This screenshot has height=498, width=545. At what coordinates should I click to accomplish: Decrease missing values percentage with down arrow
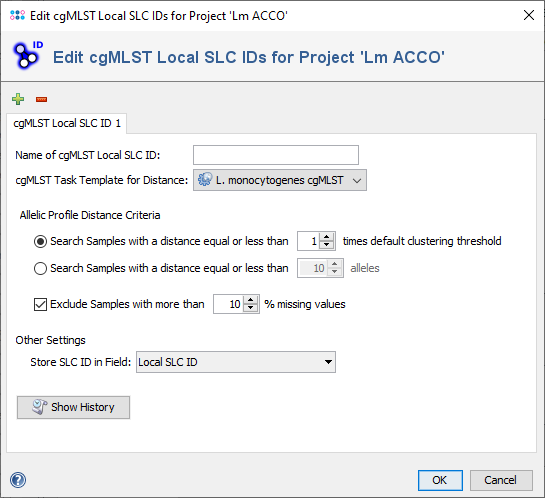click(x=251, y=308)
